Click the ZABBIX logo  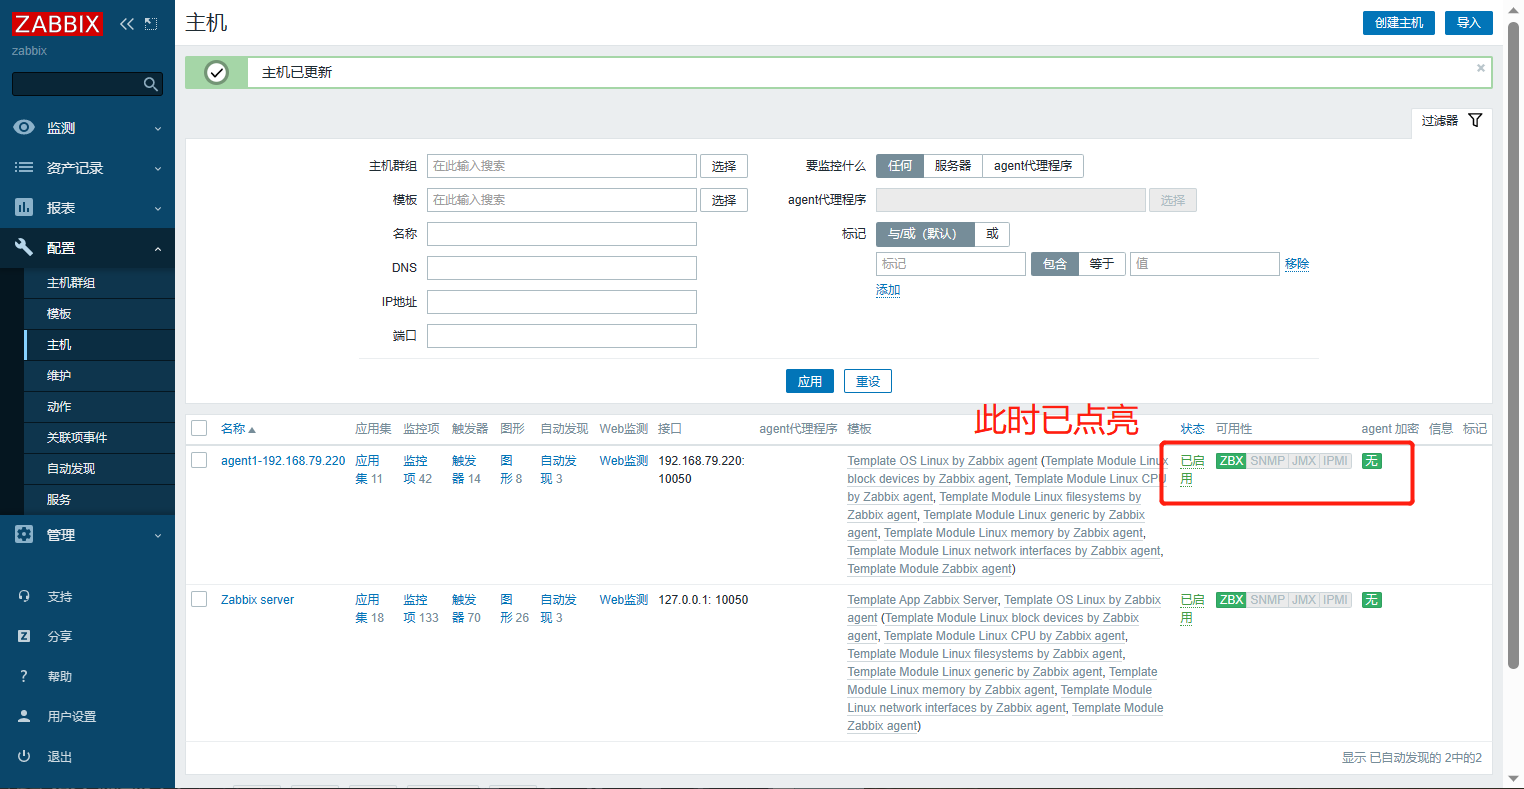[x=58, y=24]
